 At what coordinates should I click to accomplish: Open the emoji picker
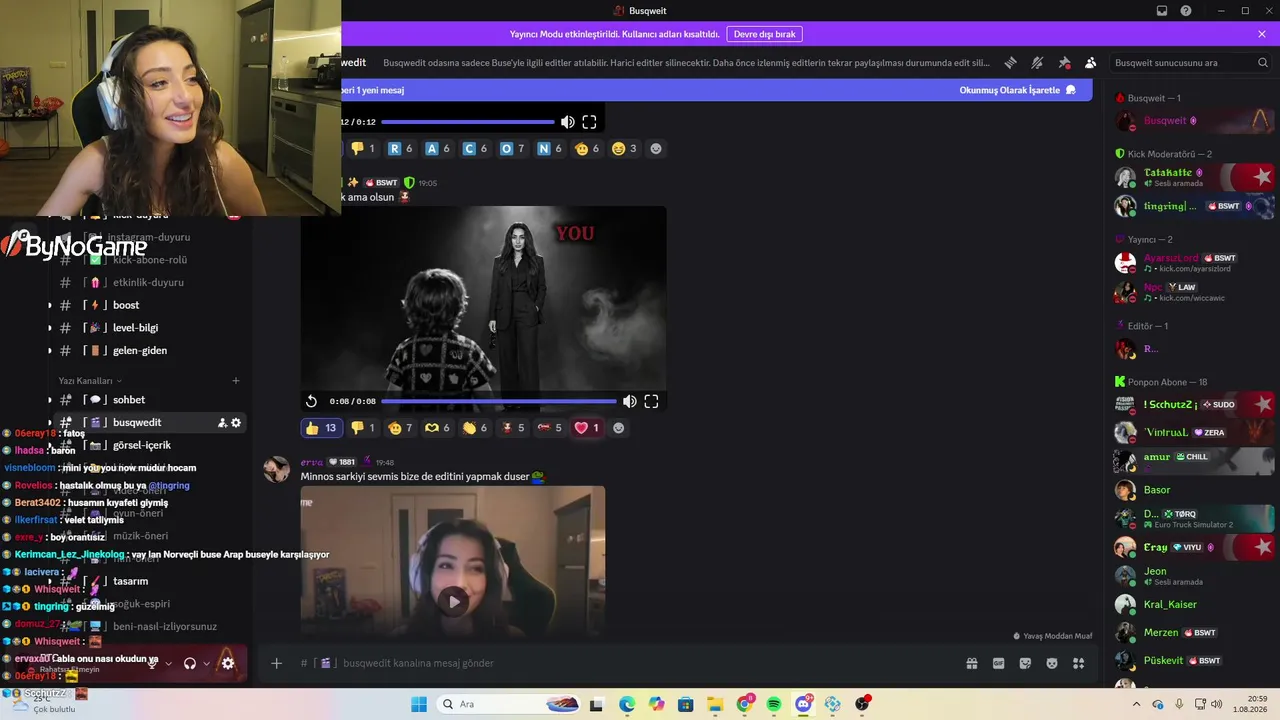1052,663
